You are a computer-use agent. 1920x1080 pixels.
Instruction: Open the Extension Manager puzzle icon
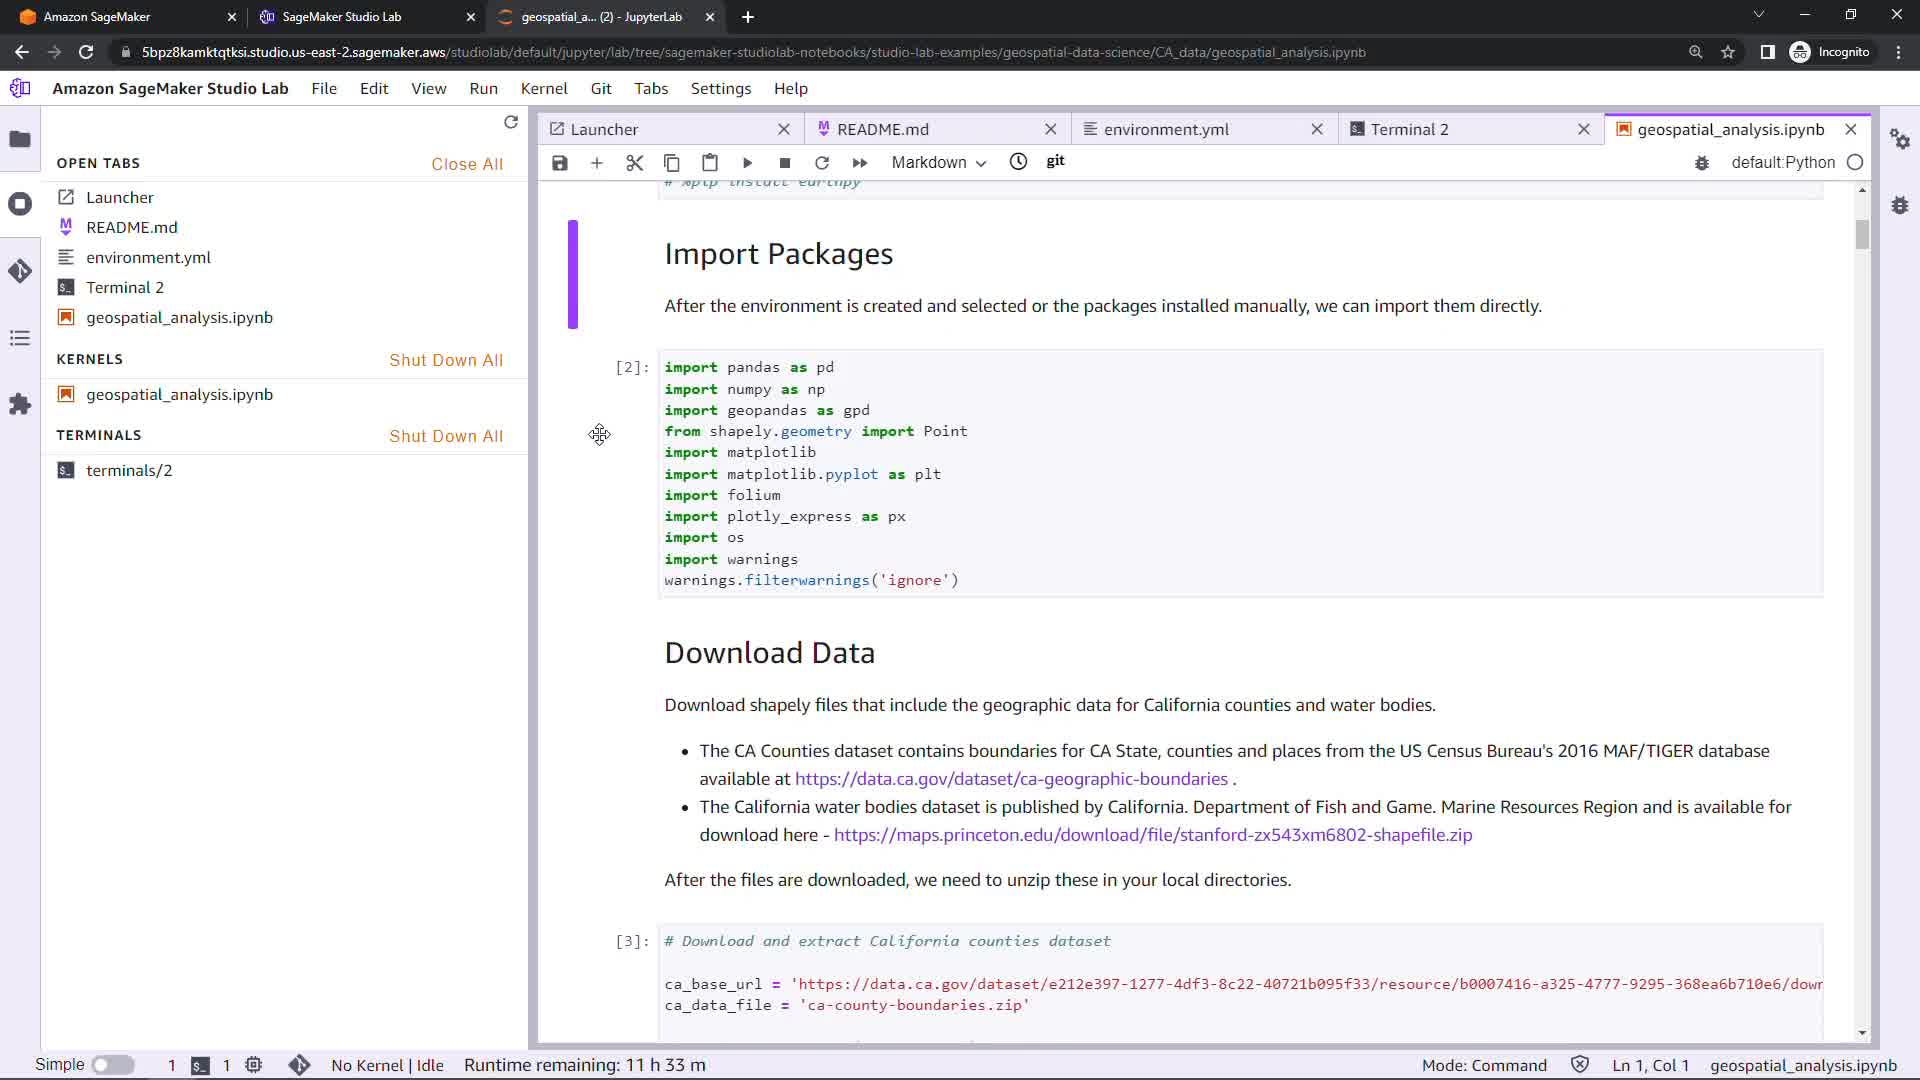click(x=20, y=404)
